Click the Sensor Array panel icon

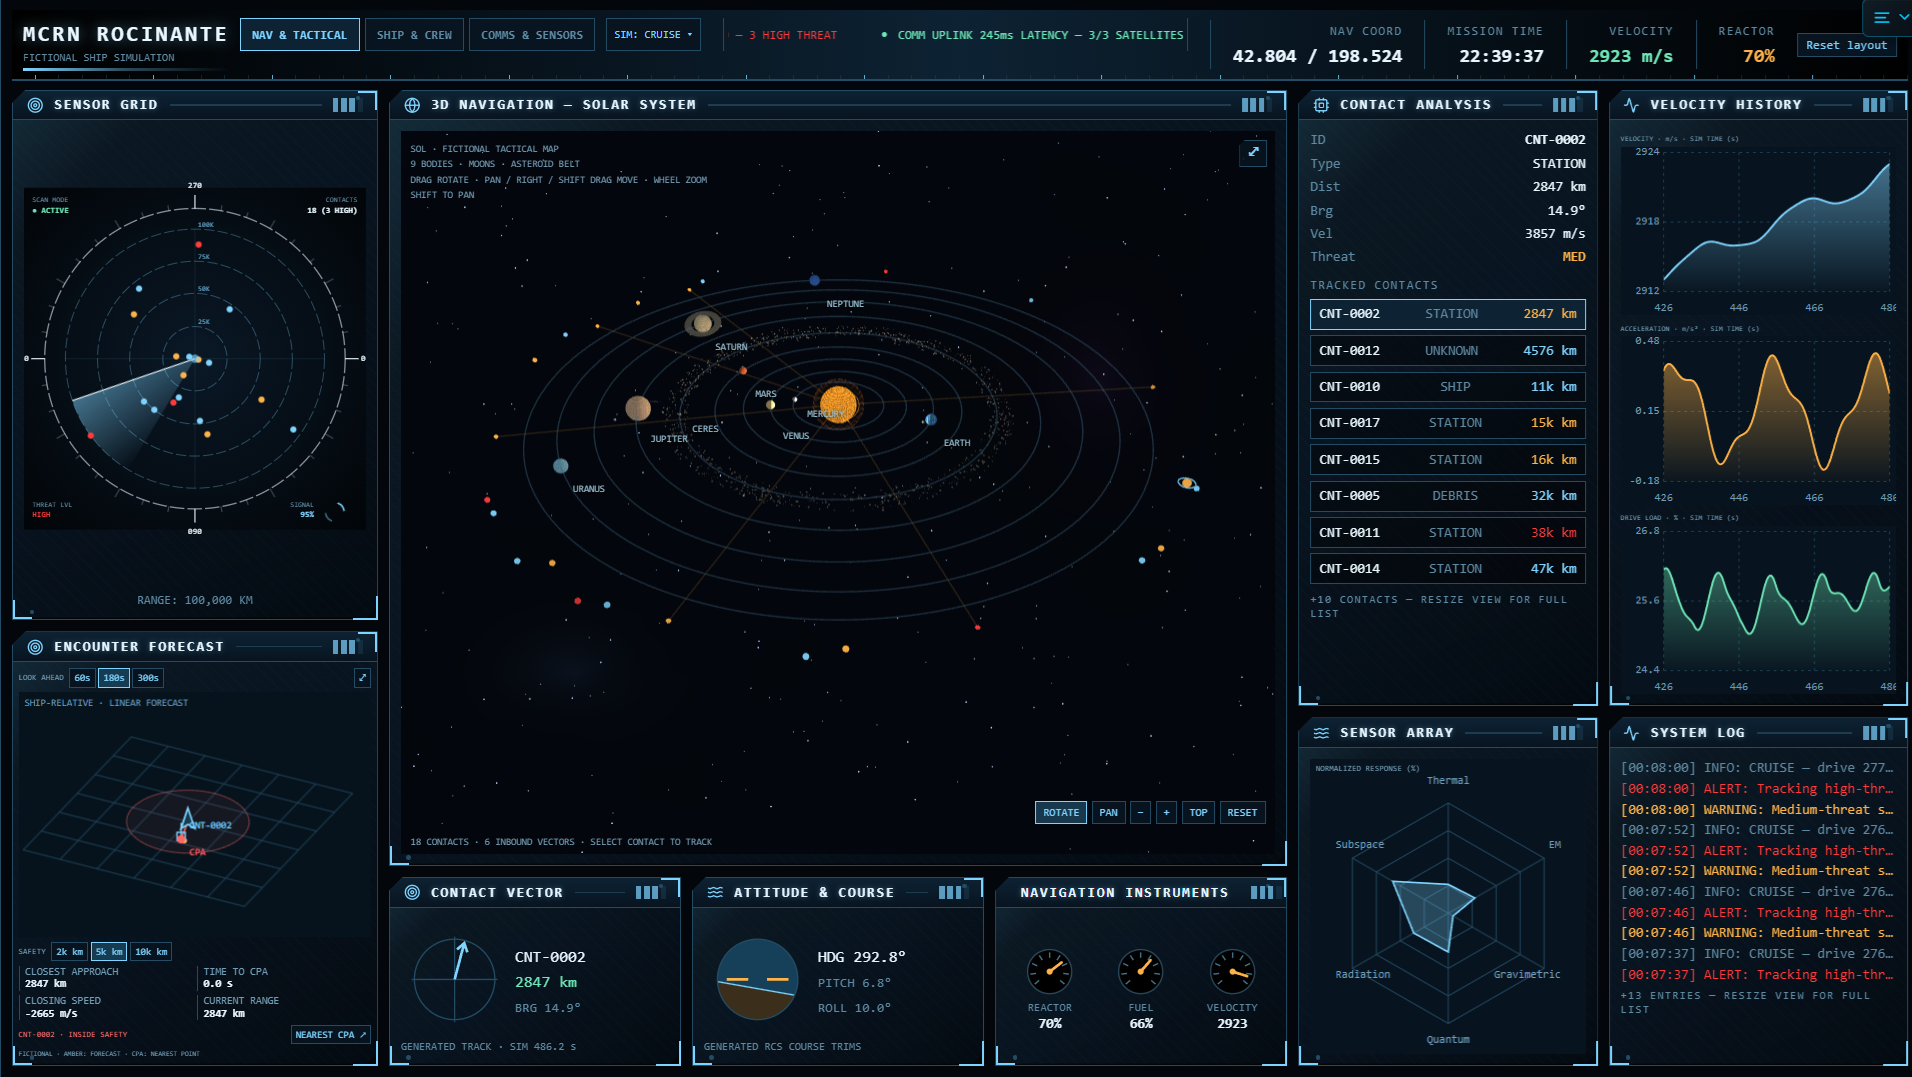point(1321,733)
